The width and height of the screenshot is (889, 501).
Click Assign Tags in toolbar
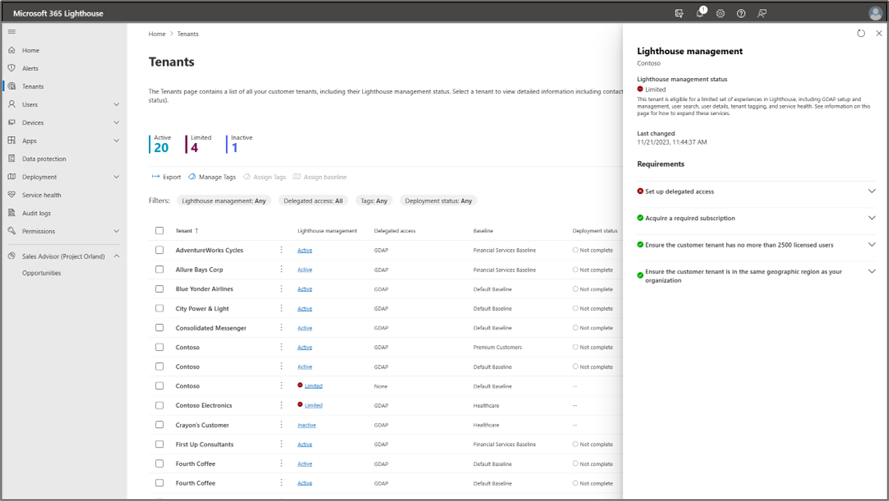tap(265, 177)
